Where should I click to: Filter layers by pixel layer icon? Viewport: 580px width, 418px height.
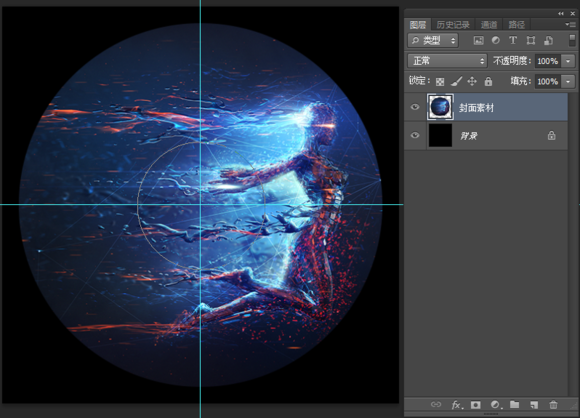coord(478,40)
